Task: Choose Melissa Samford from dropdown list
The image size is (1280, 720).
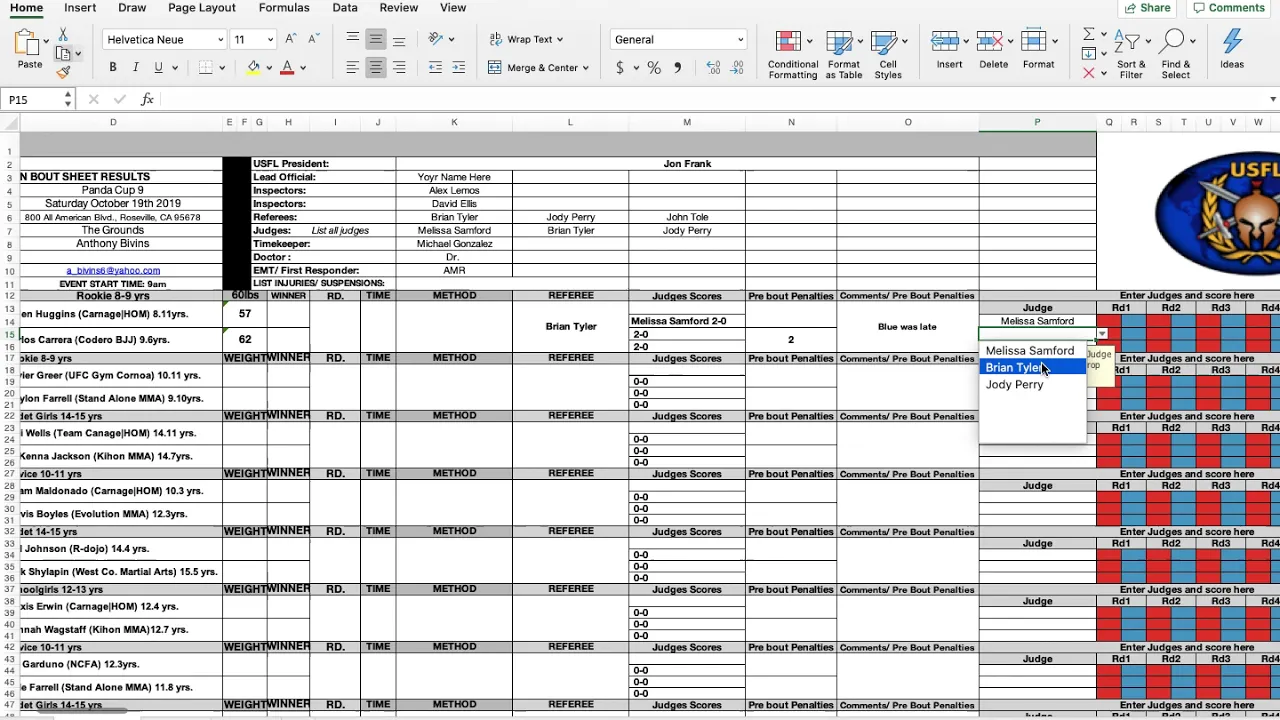Action: click(1031, 351)
